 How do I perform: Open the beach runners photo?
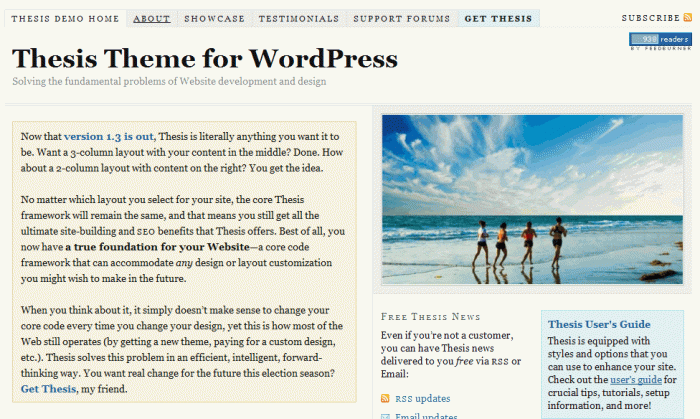532,199
